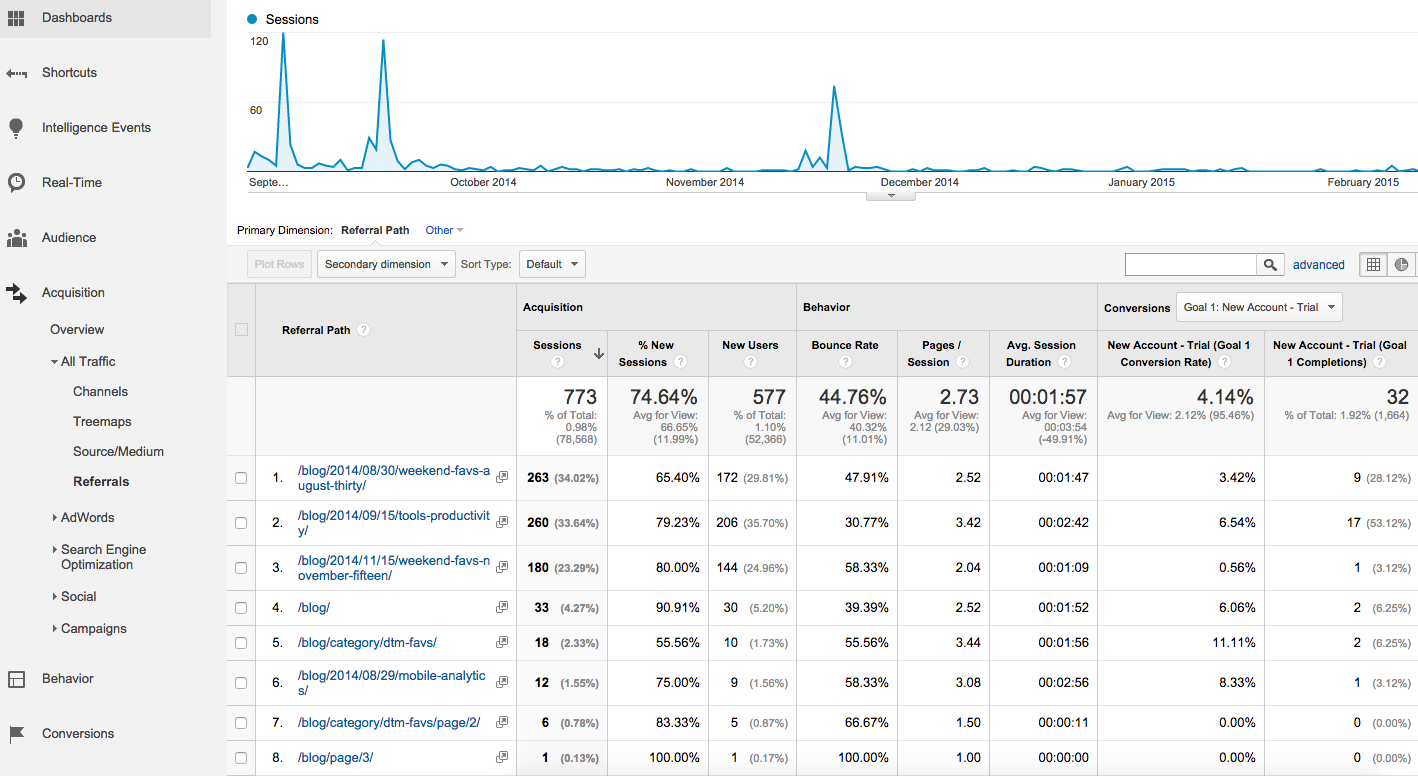Viewport: 1418px width, 776px height.
Task: Tick the checkbox for /blog/page/3/ row
Action: point(241,758)
